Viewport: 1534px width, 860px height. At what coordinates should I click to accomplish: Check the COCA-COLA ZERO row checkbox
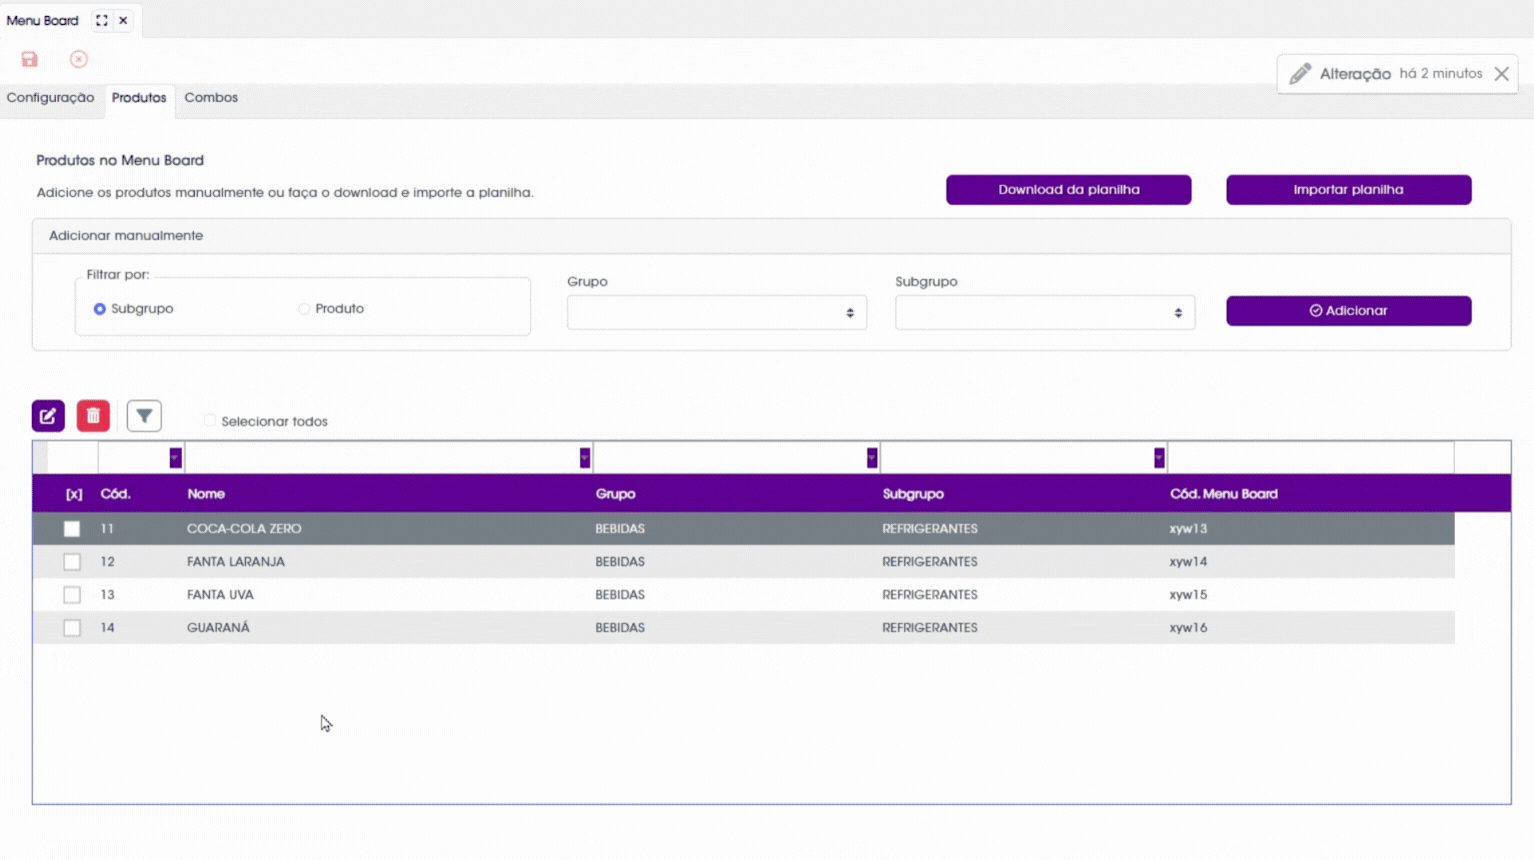coord(72,529)
